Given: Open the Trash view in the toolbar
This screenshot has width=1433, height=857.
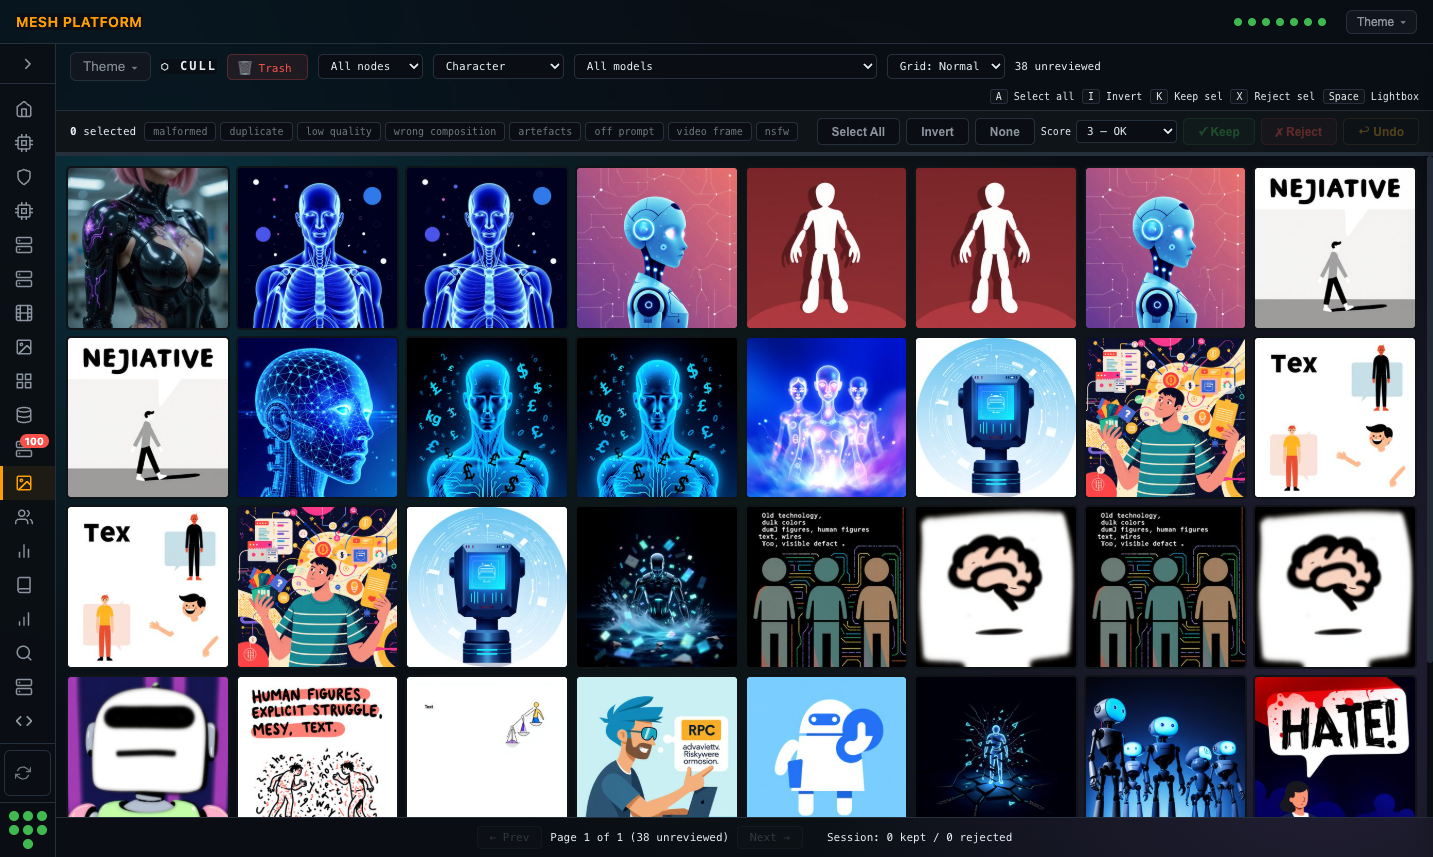Looking at the screenshot, I should point(267,67).
